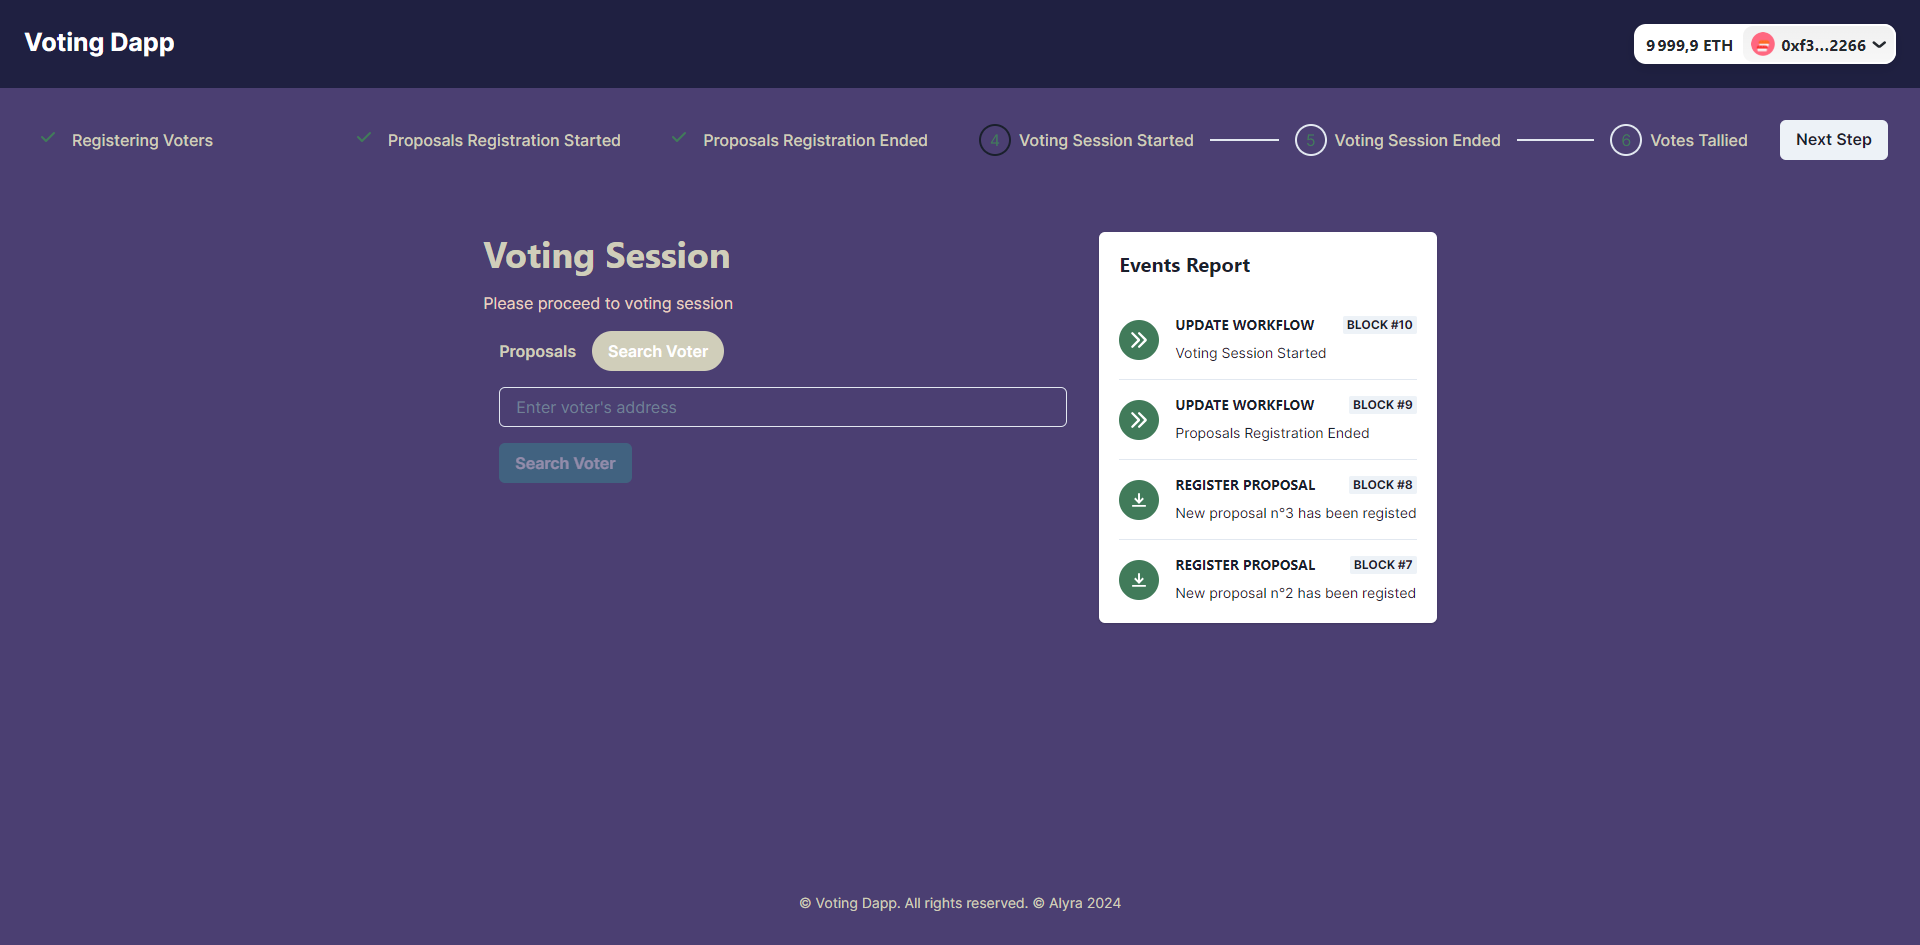Click the proposal n°3 download icon

(x=1139, y=500)
